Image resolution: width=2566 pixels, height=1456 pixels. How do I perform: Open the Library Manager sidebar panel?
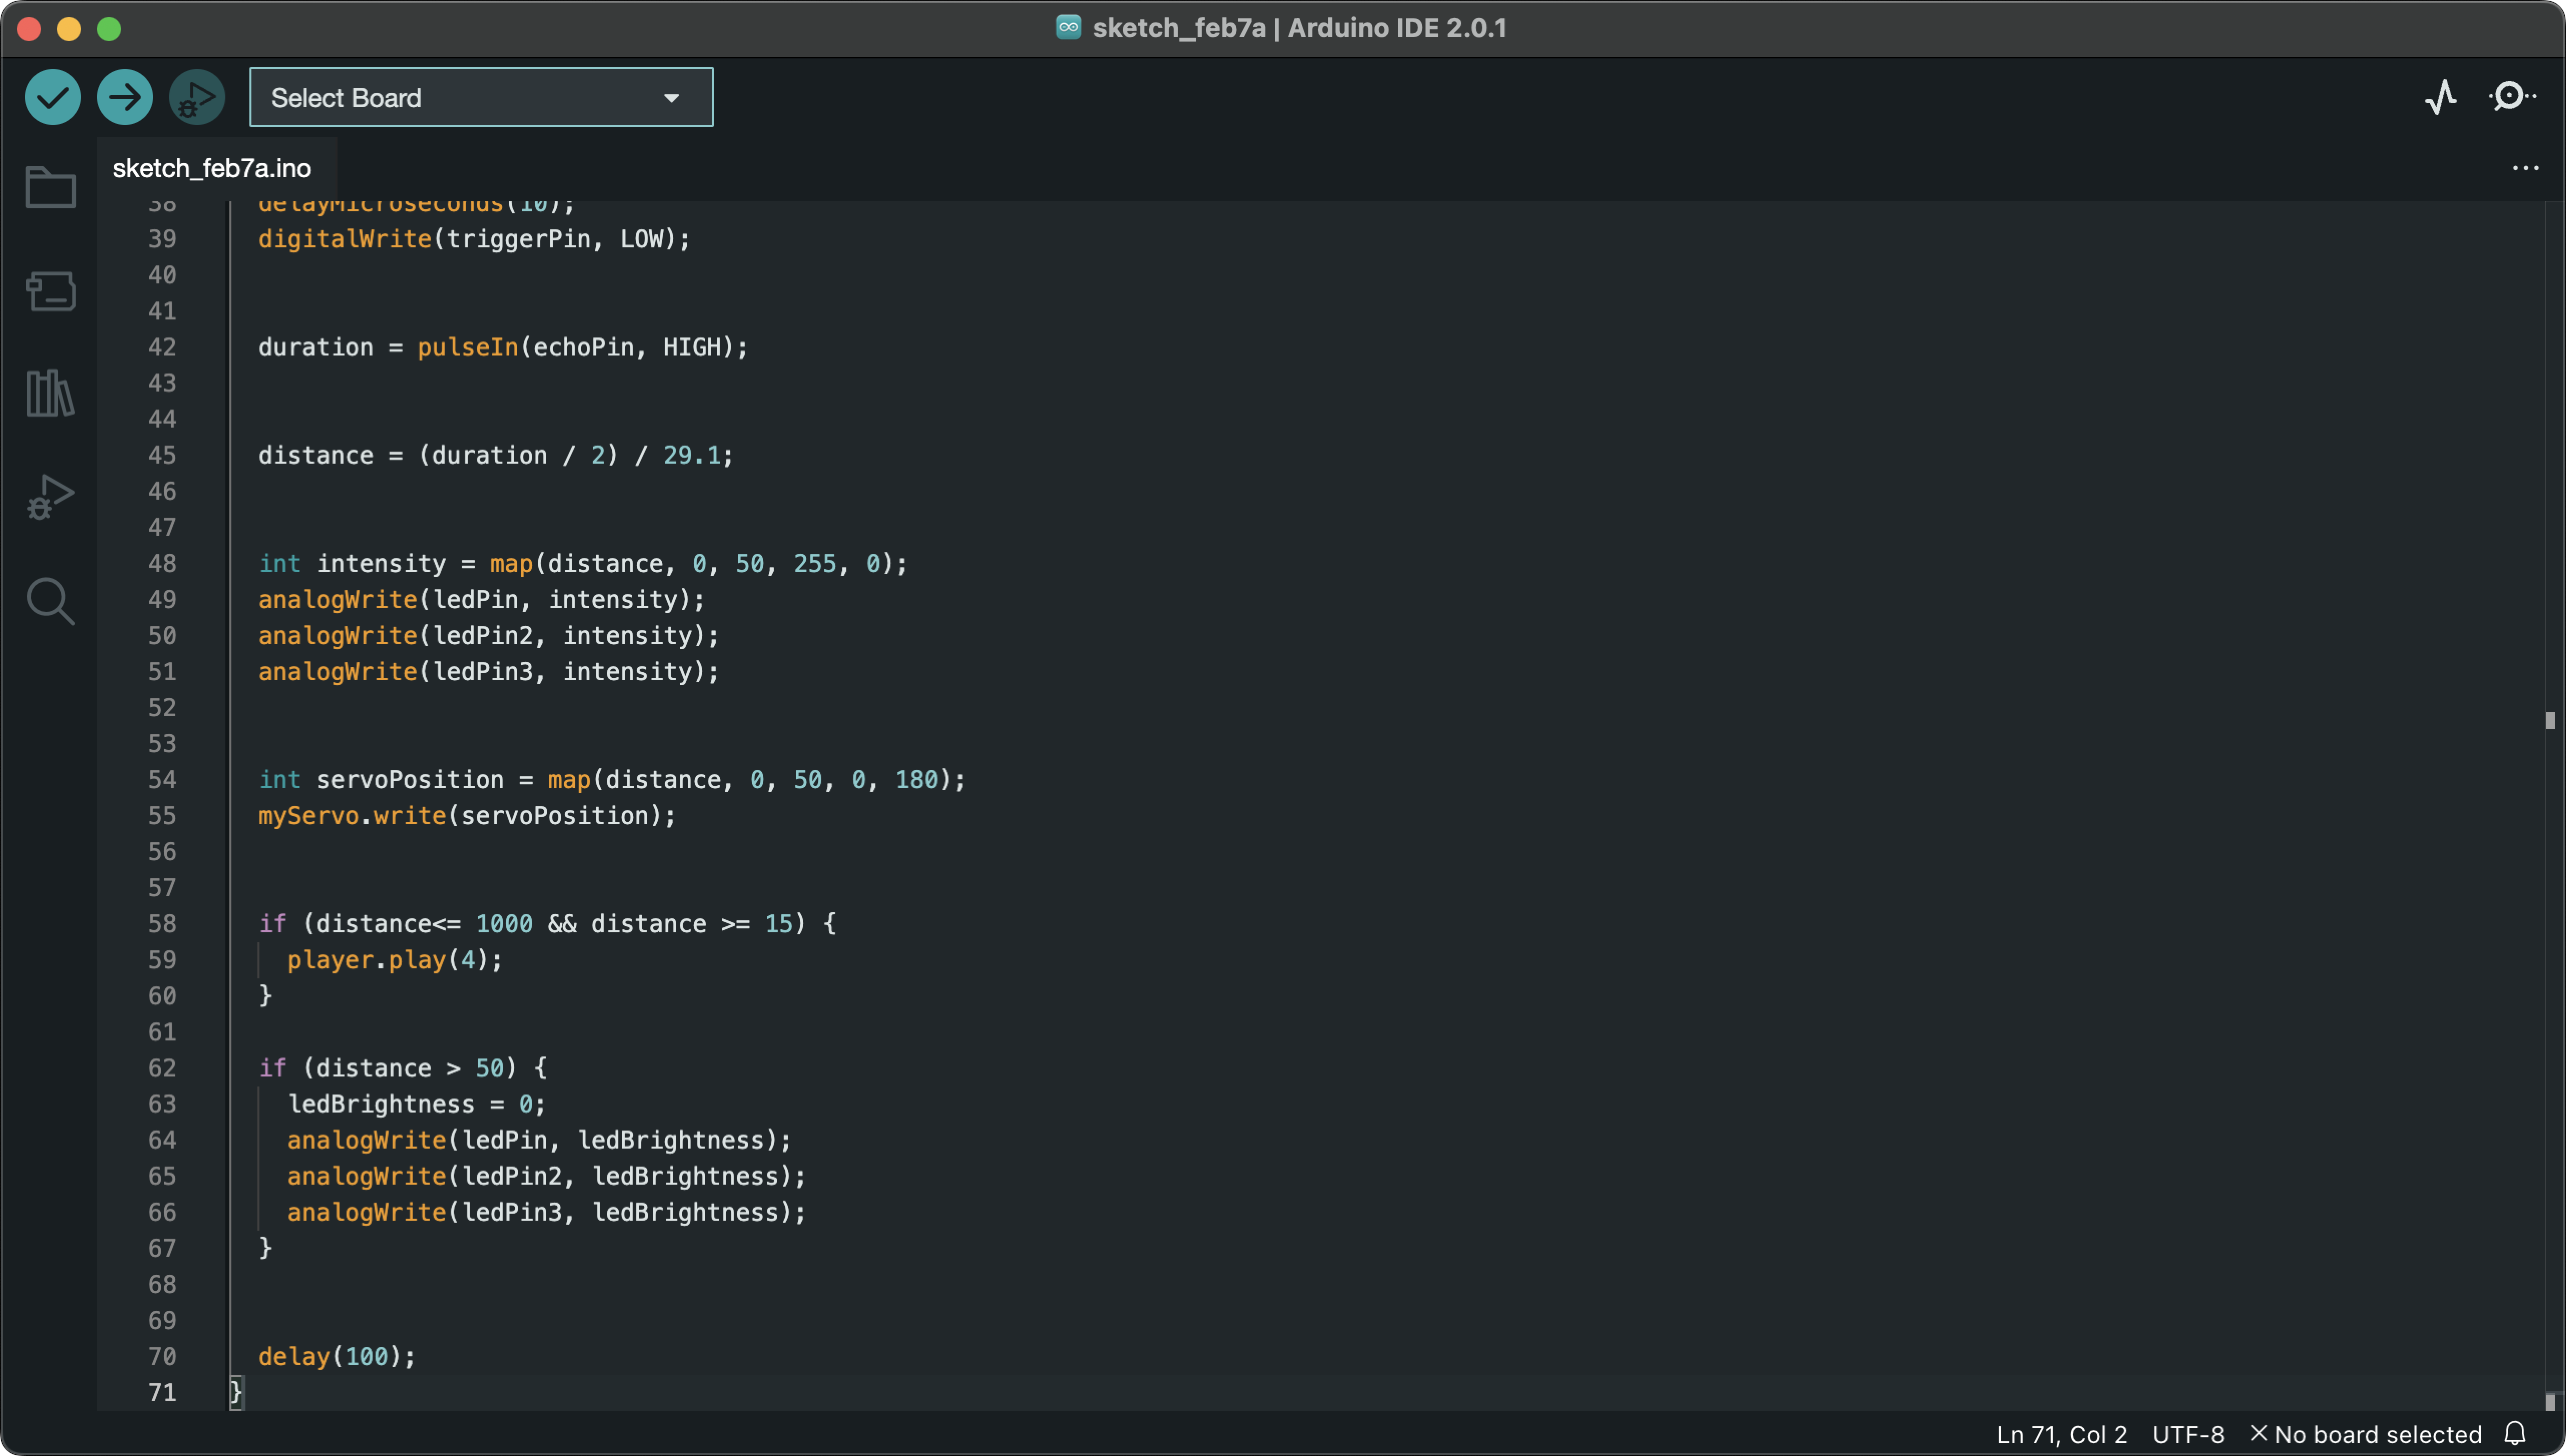[50, 393]
